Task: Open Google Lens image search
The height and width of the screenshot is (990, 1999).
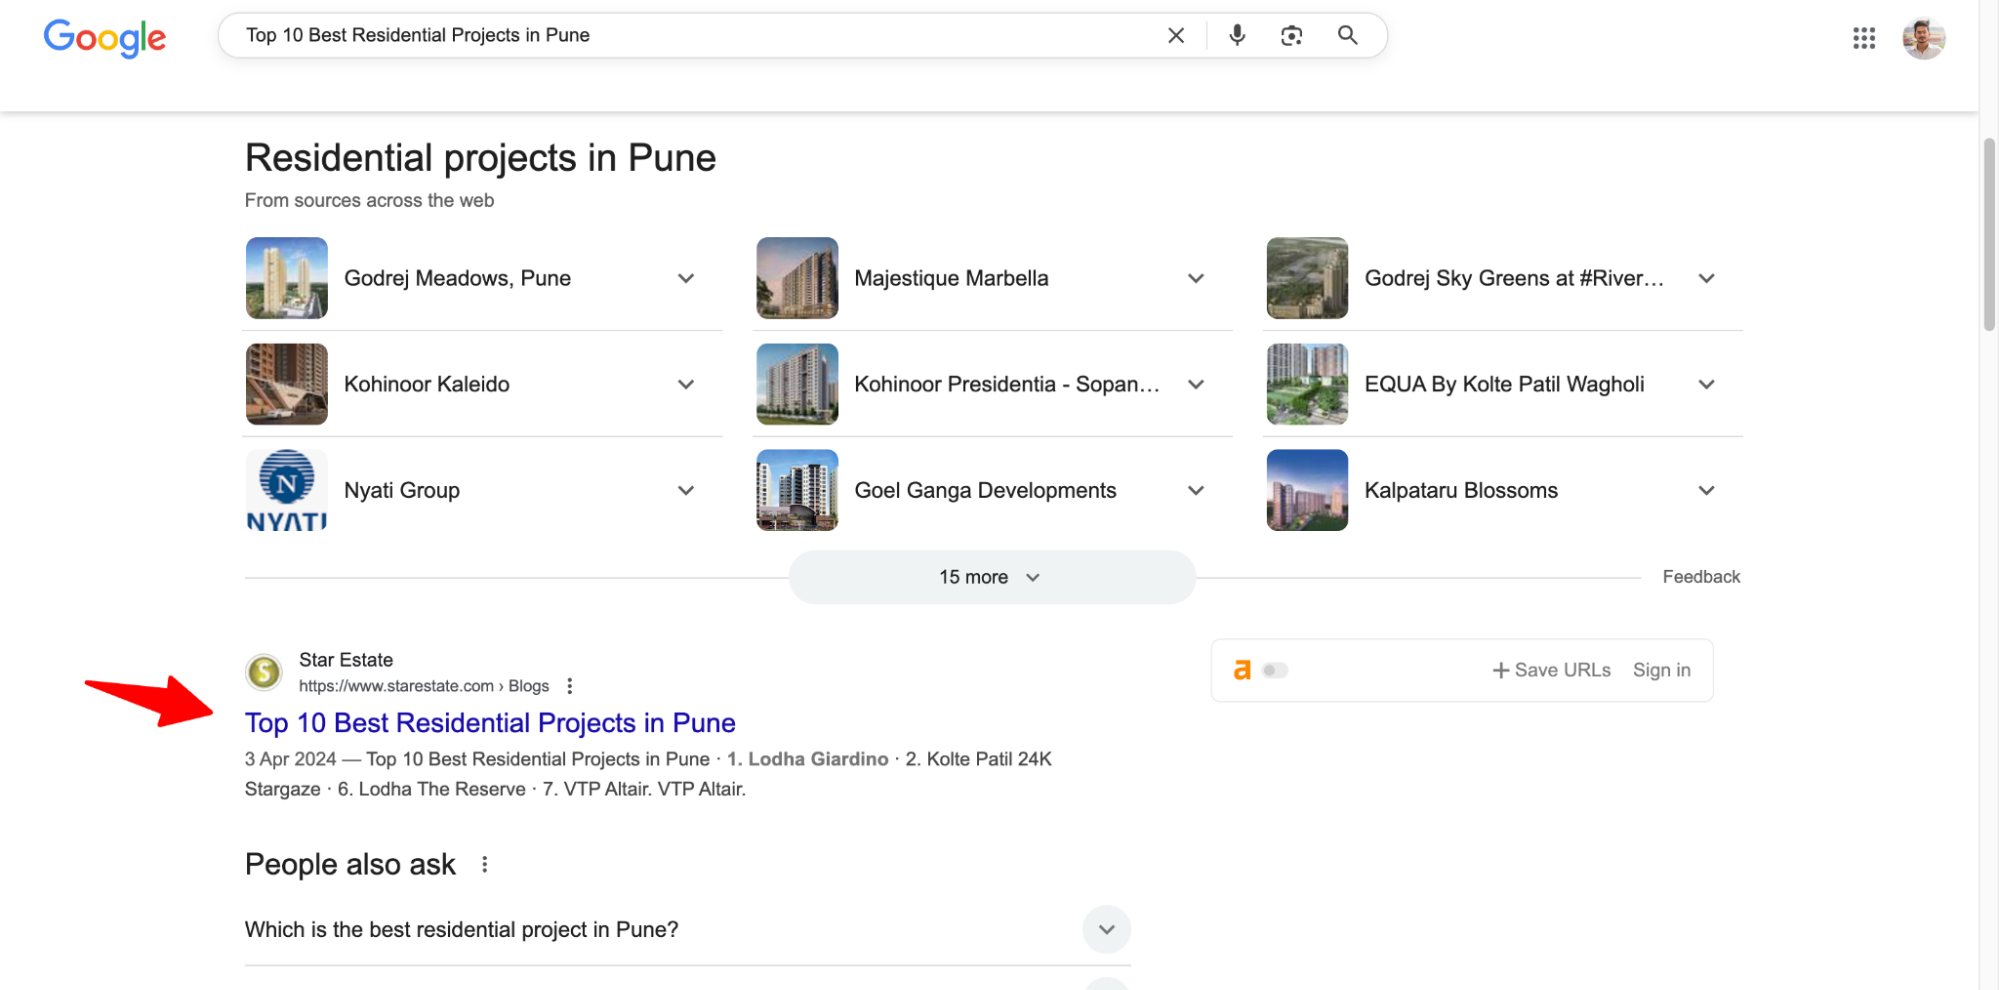Action: tap(1291, 35)
